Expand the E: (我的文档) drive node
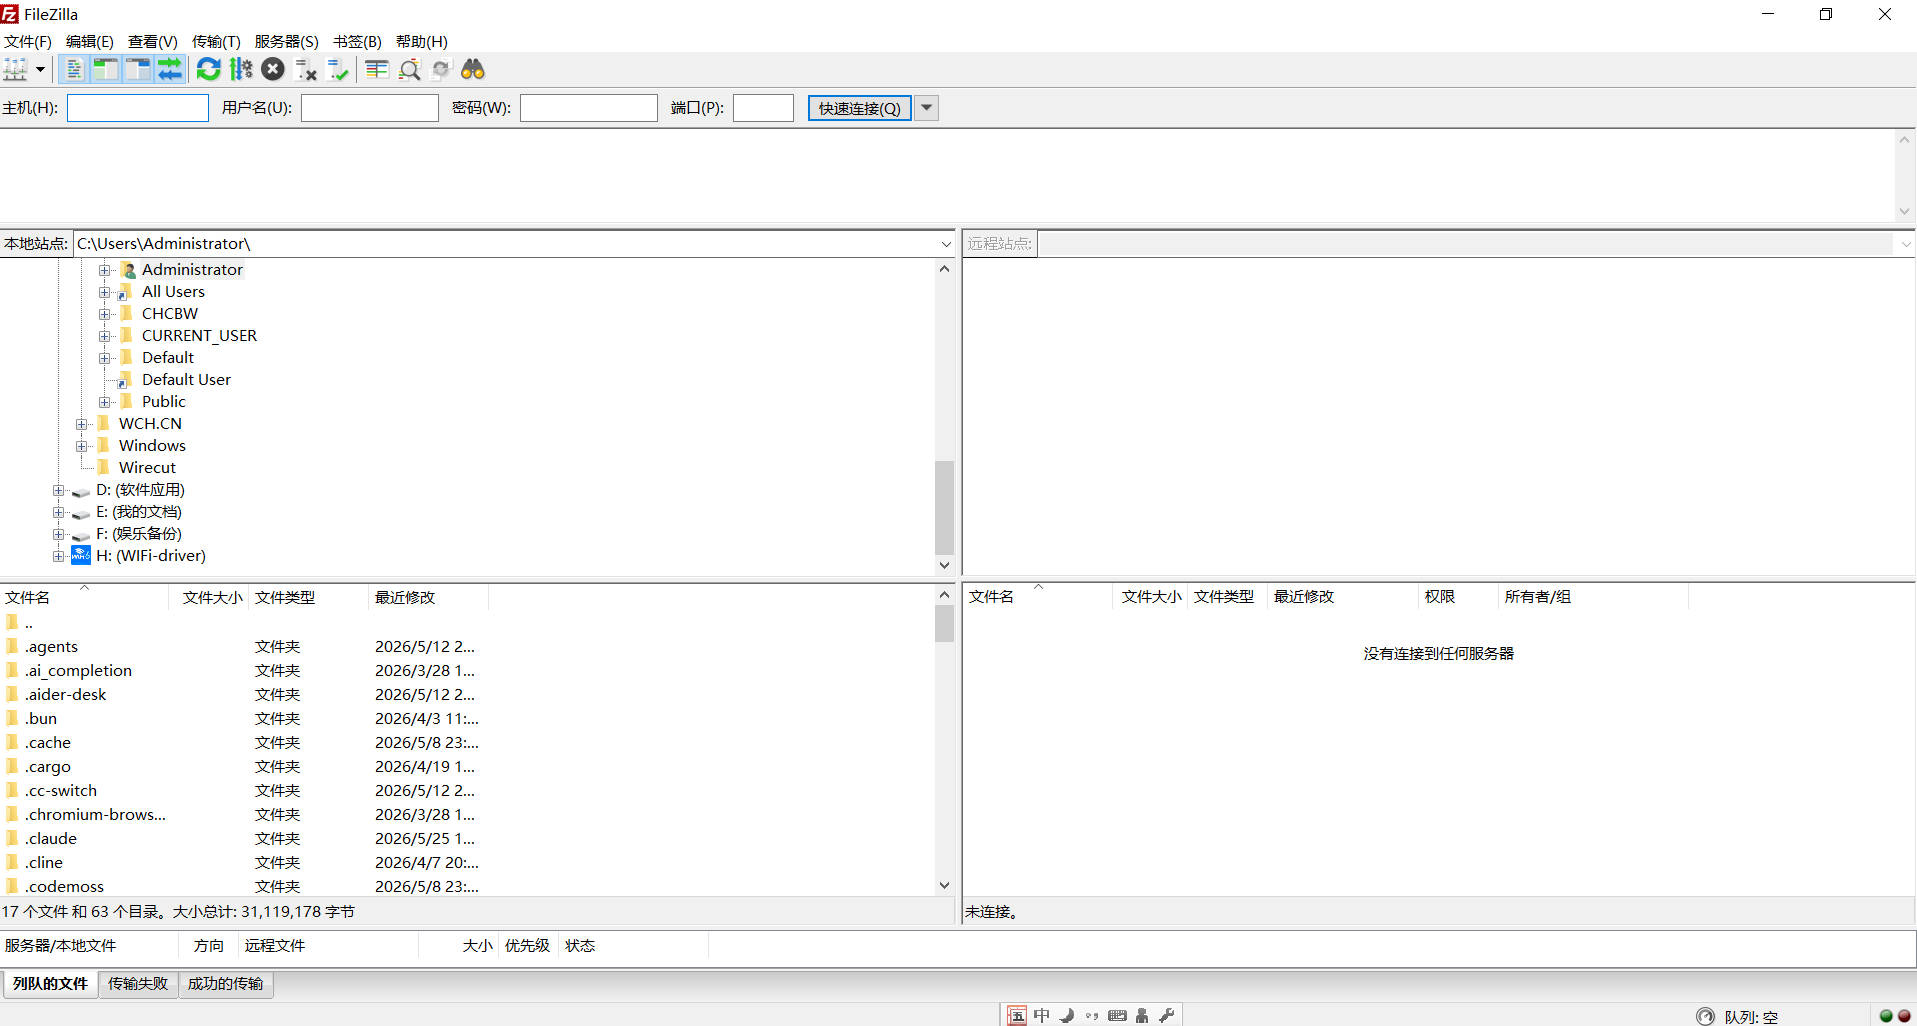This screenshot has height=1026, width=1917. 58,512
